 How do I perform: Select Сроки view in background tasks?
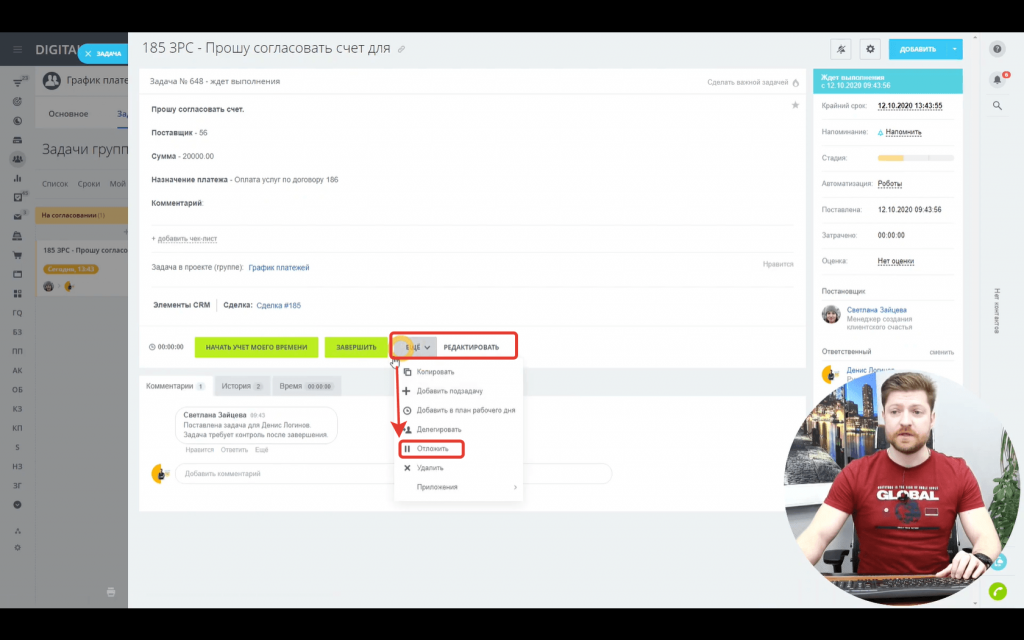click(x=89, y=184)
